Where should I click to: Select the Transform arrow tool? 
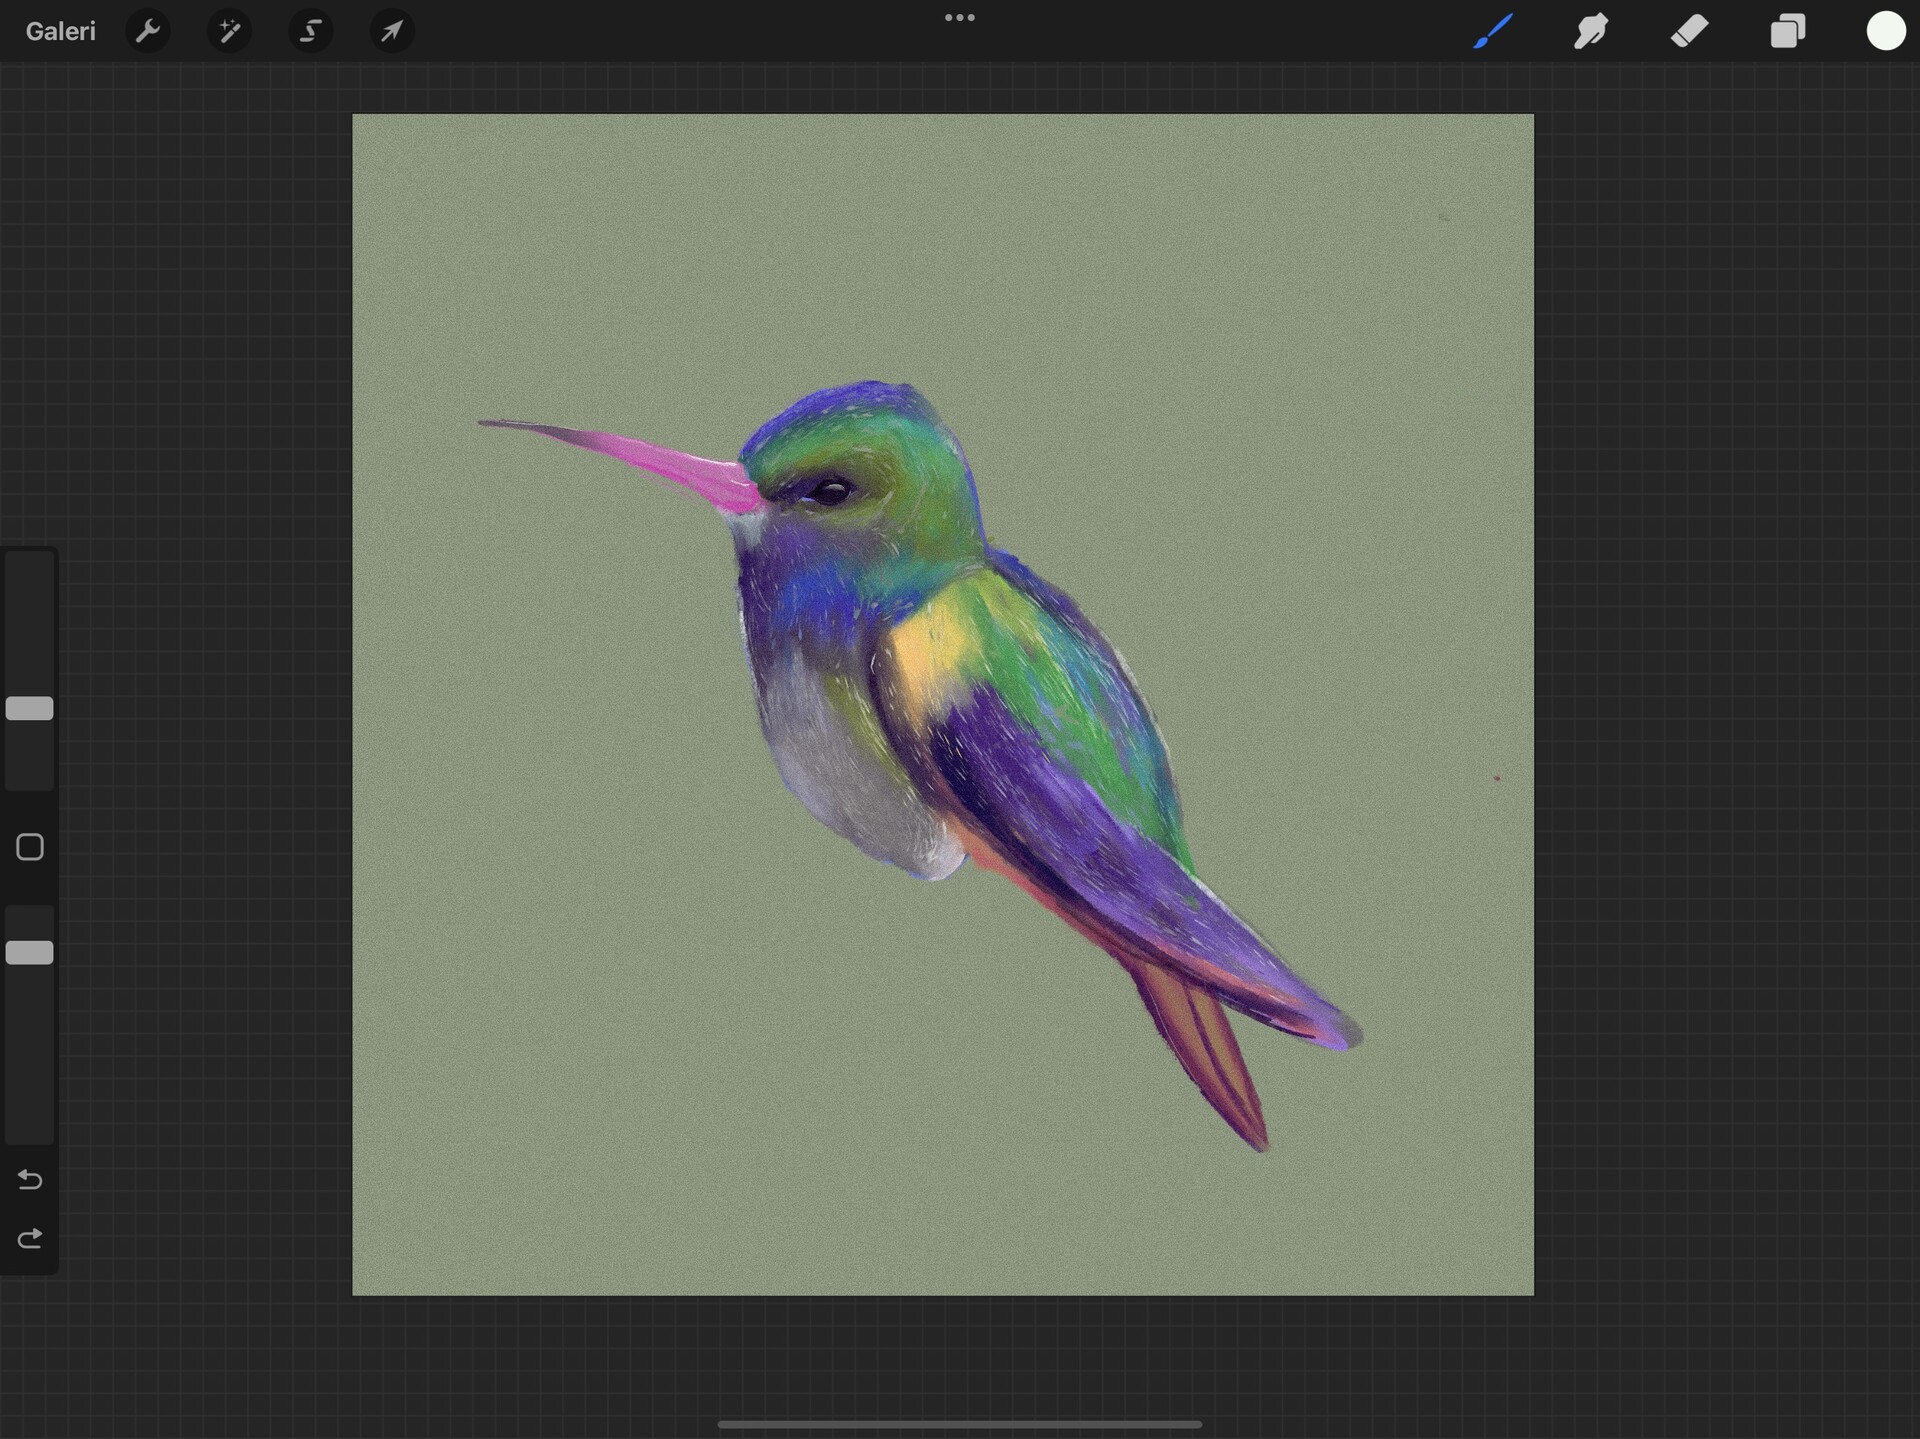[x=391, y=30]
